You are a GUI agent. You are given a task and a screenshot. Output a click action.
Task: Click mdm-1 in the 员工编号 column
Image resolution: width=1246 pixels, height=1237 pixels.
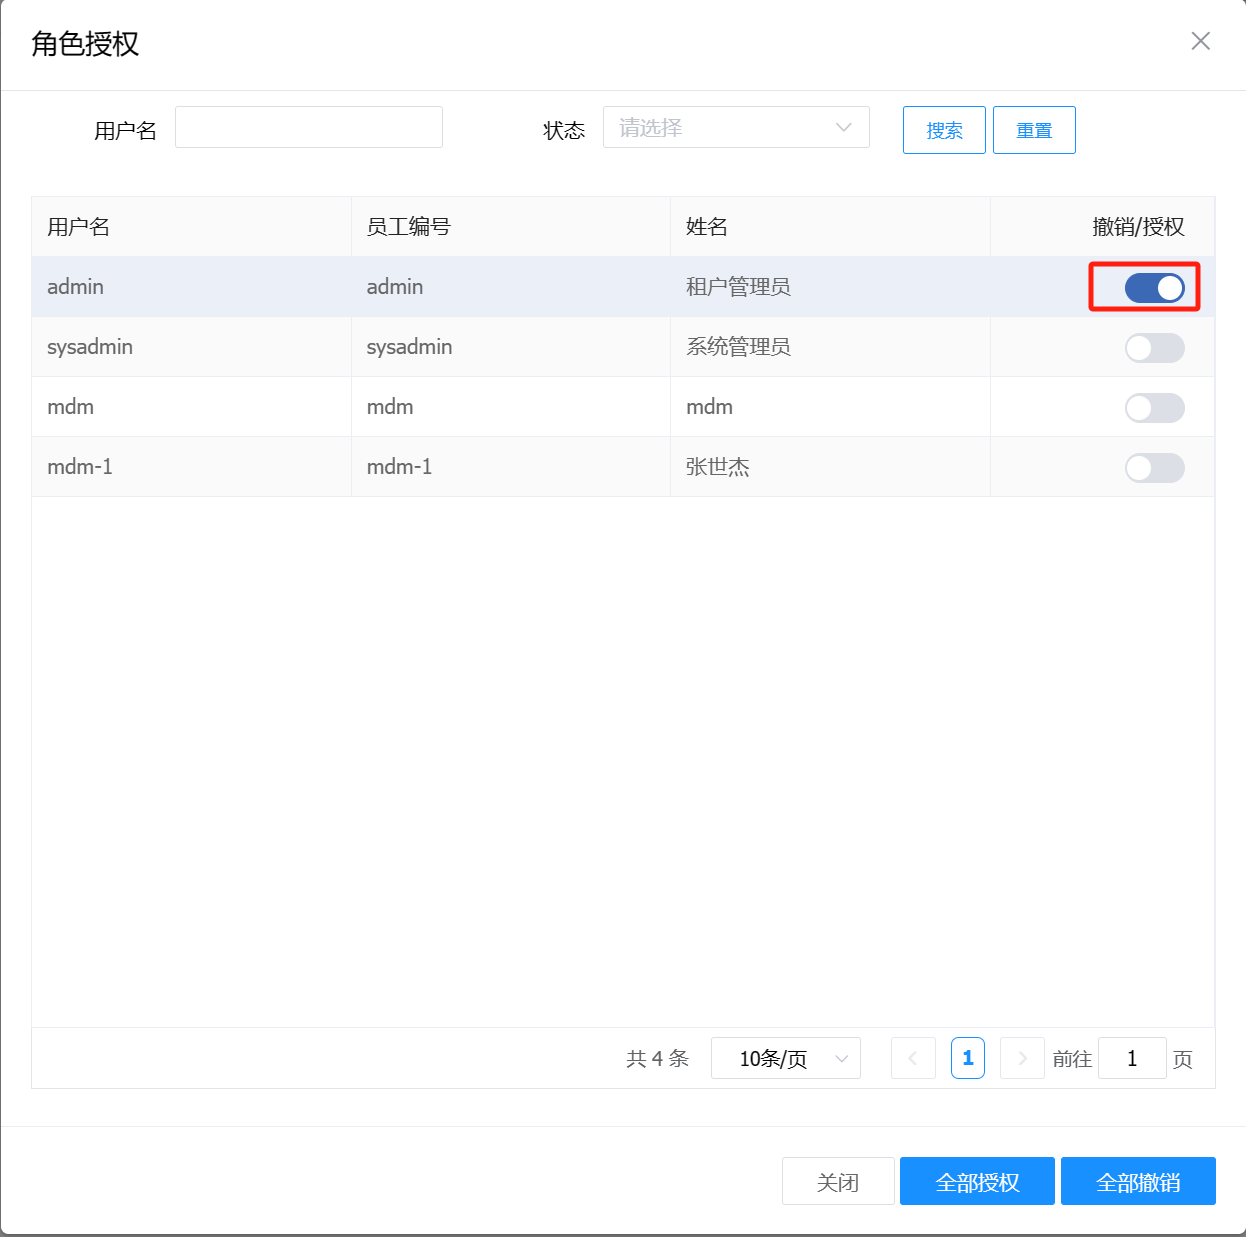[399, 467]
